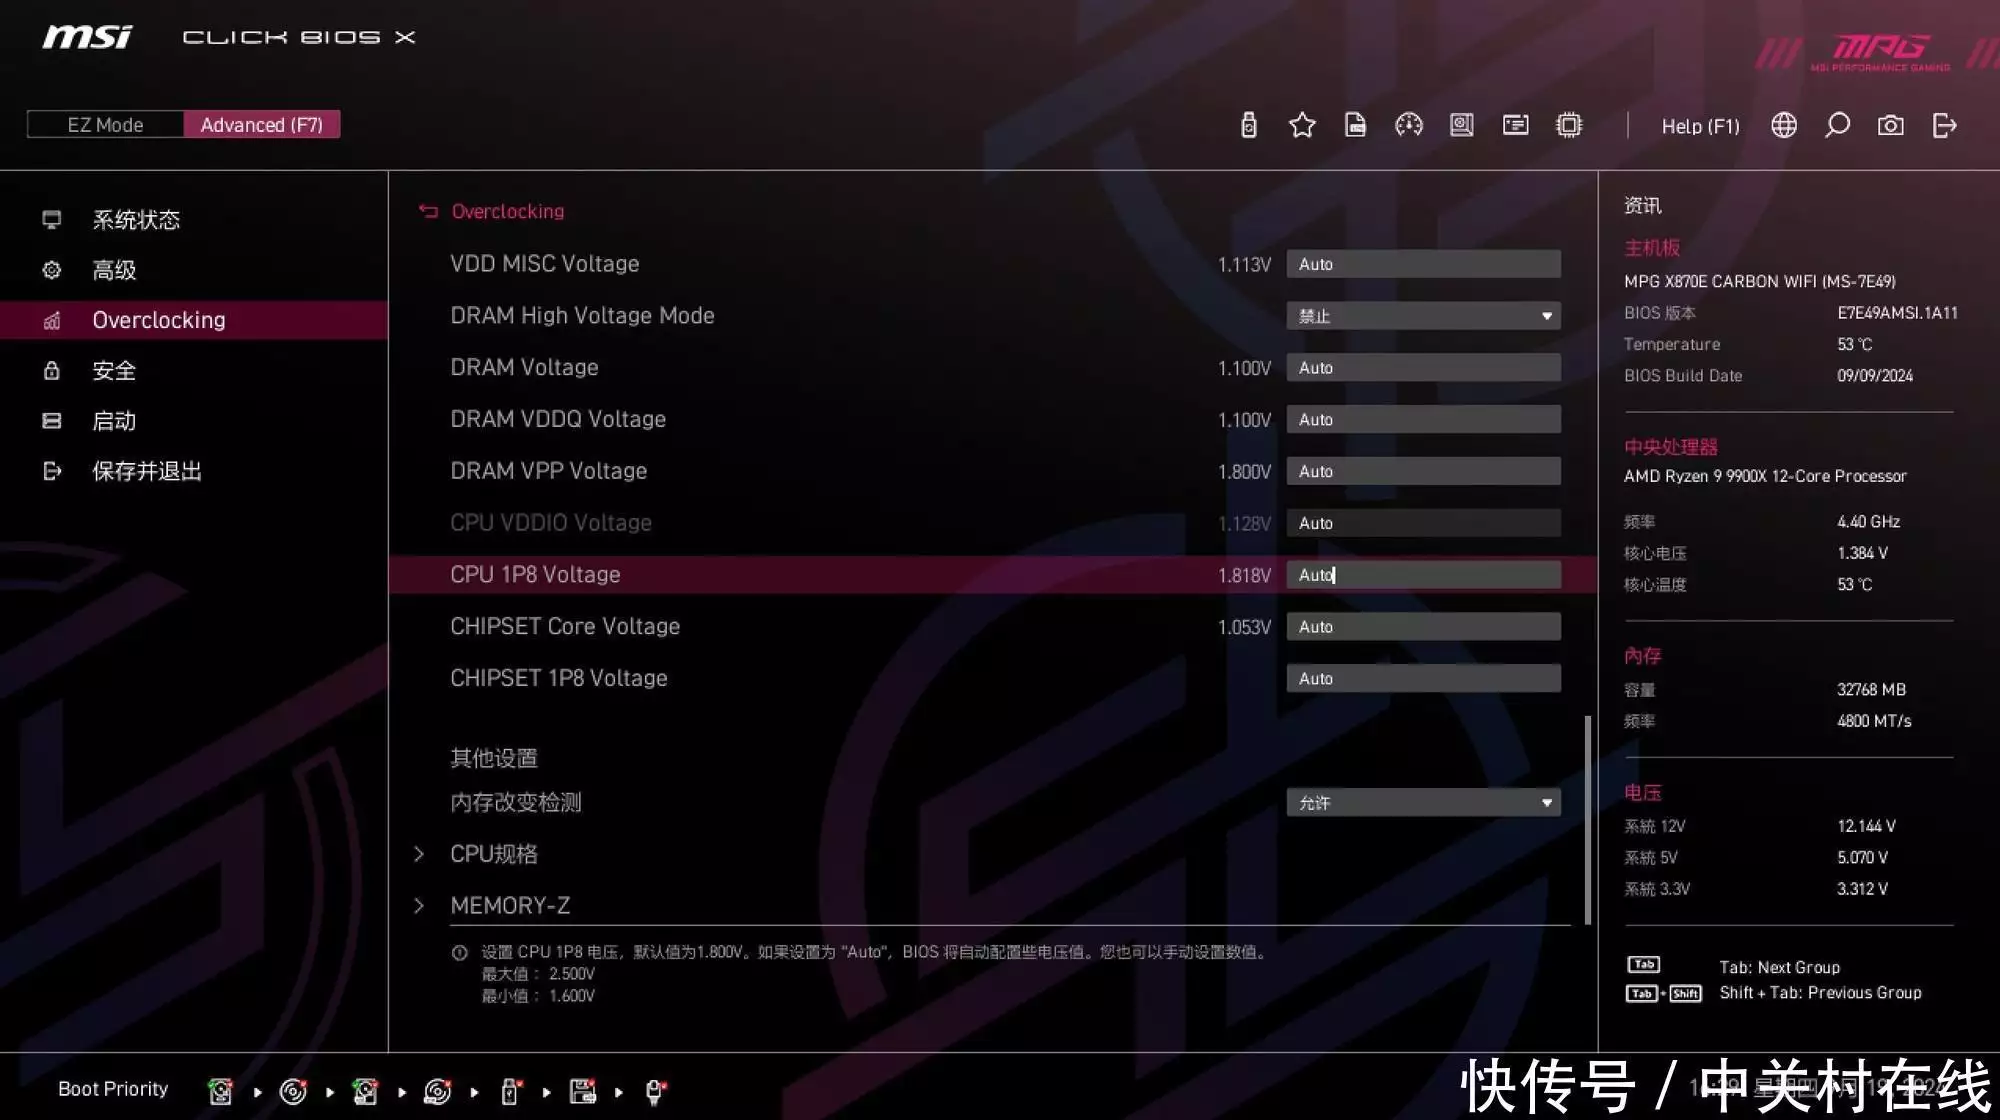This screenshot has height=1120, width=2000.
Task: Click the VDD MISC 1.113V value
Action: [1244, 264]
